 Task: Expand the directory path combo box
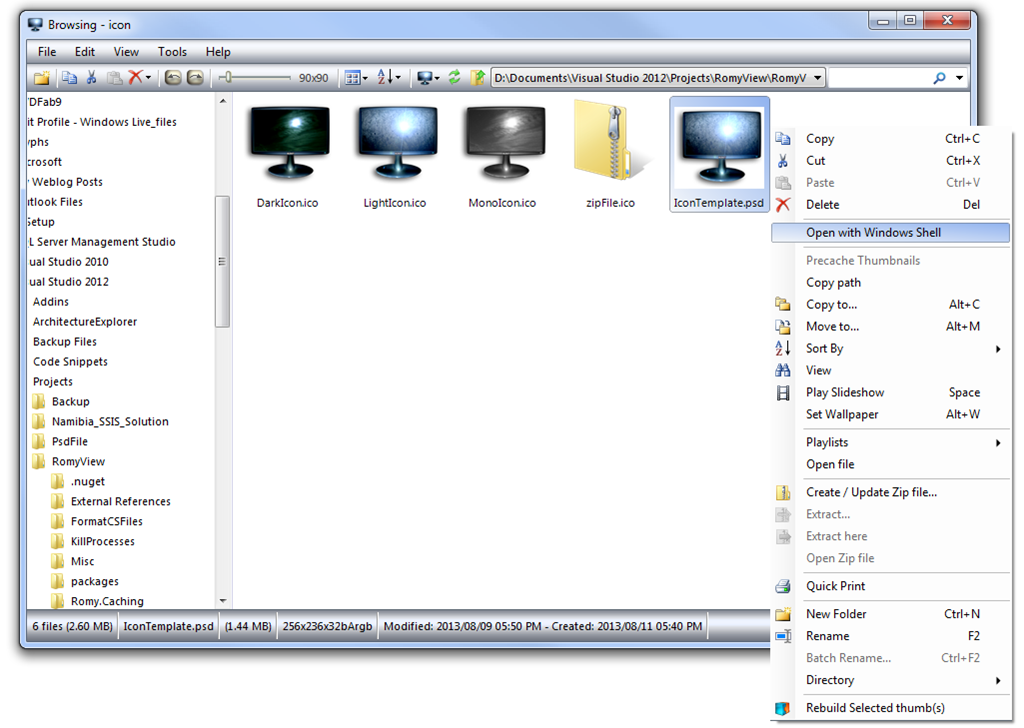[817, 78]
